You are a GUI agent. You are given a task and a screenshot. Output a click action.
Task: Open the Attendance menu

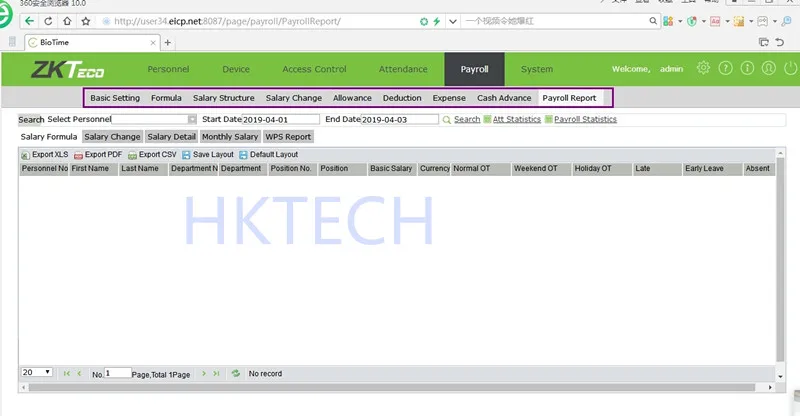403,69
